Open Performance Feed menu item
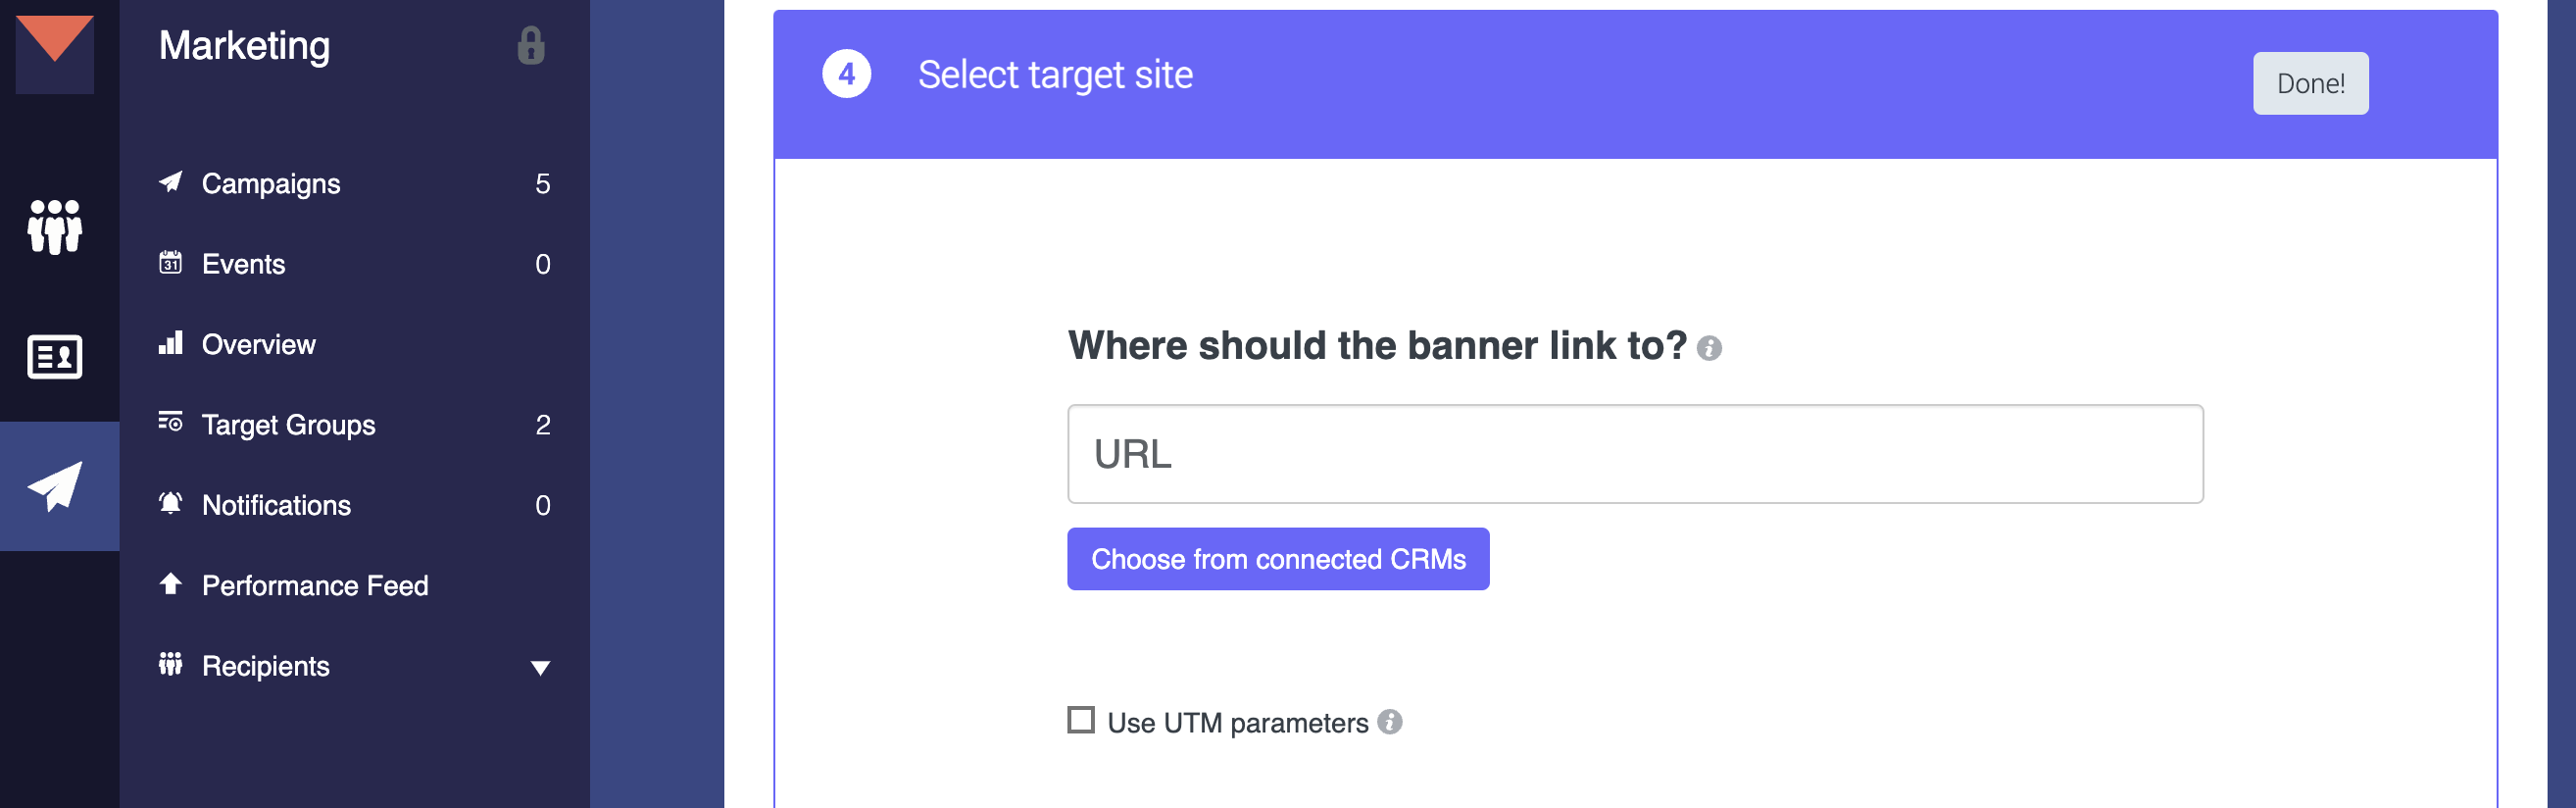The width and height of the screenshot is (2576, 808). tap(314, 586)
